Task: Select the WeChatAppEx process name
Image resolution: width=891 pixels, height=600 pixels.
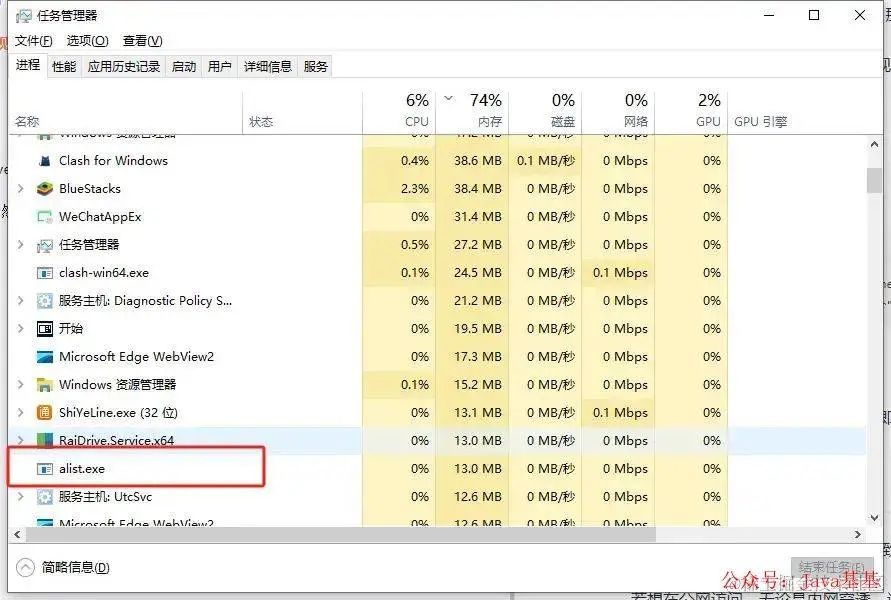Action: click(x=100, y=217)
